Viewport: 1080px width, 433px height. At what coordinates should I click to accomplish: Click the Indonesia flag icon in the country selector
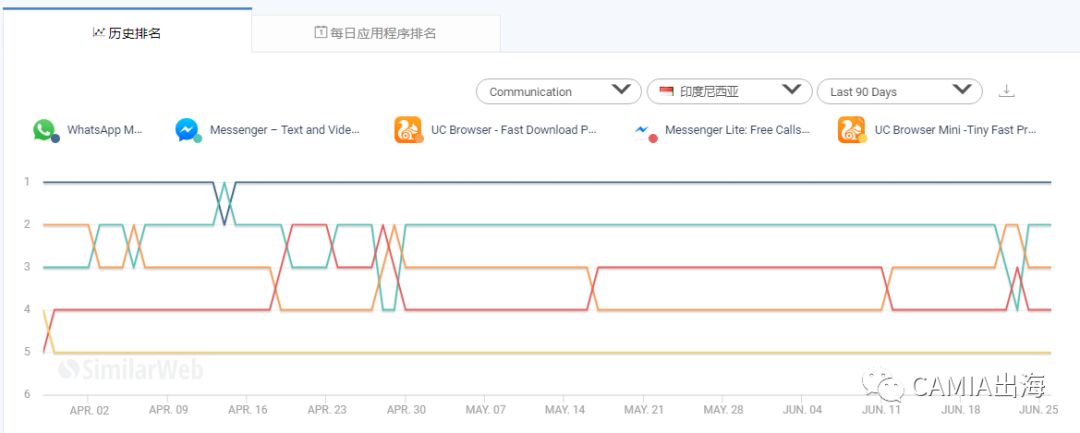(666, 91)
